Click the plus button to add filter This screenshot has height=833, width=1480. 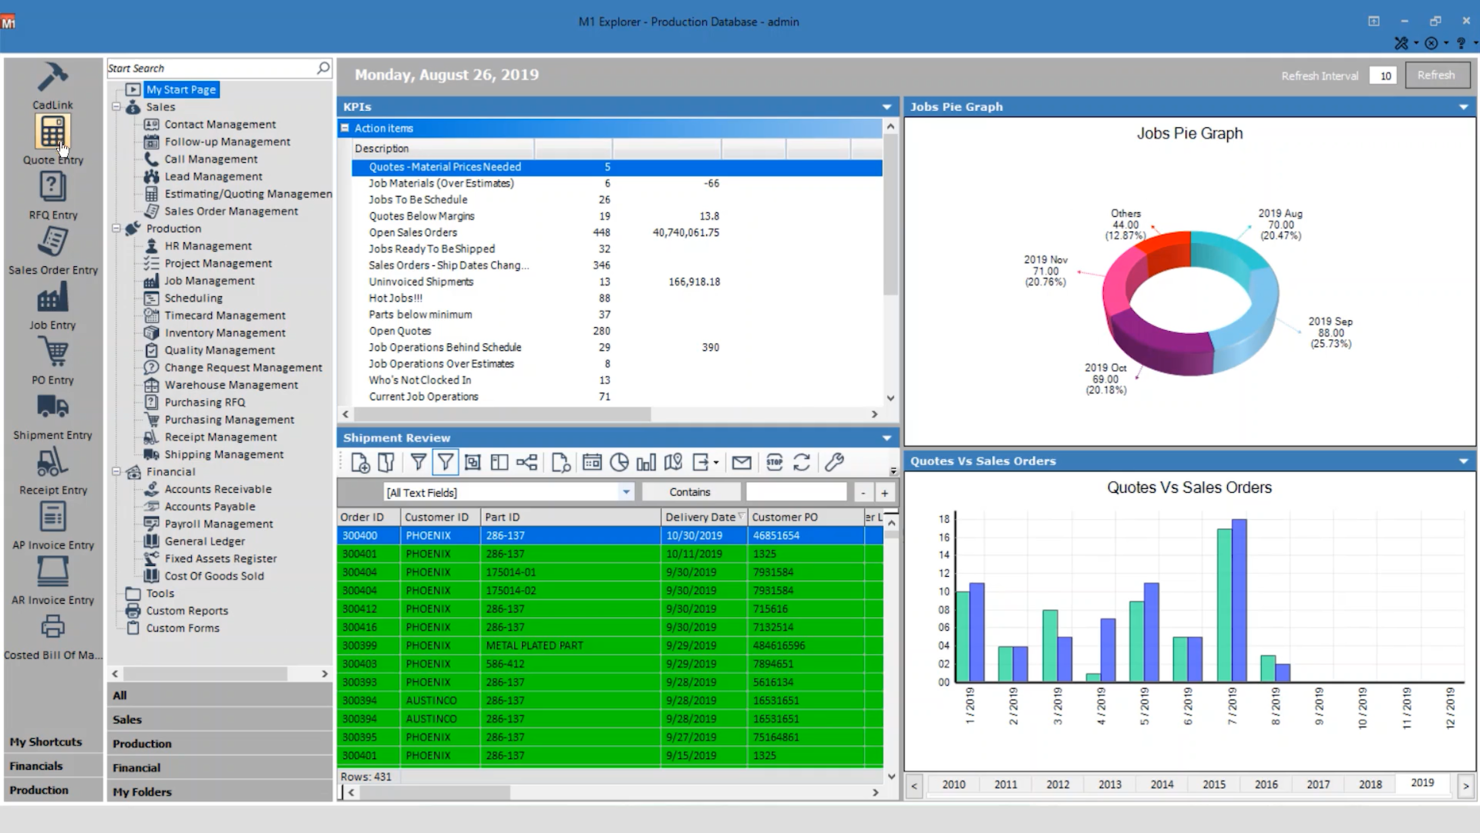click(x=885, y=492)
